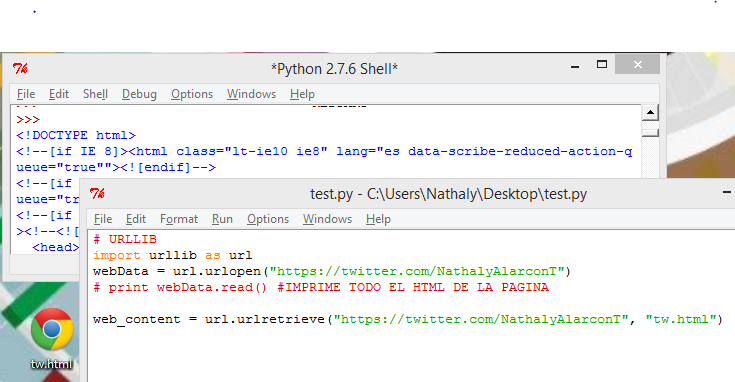Viewport: 735px width, 382px height.
Task: Open Run menu in test.py editor
Action: tap(222, 219)
